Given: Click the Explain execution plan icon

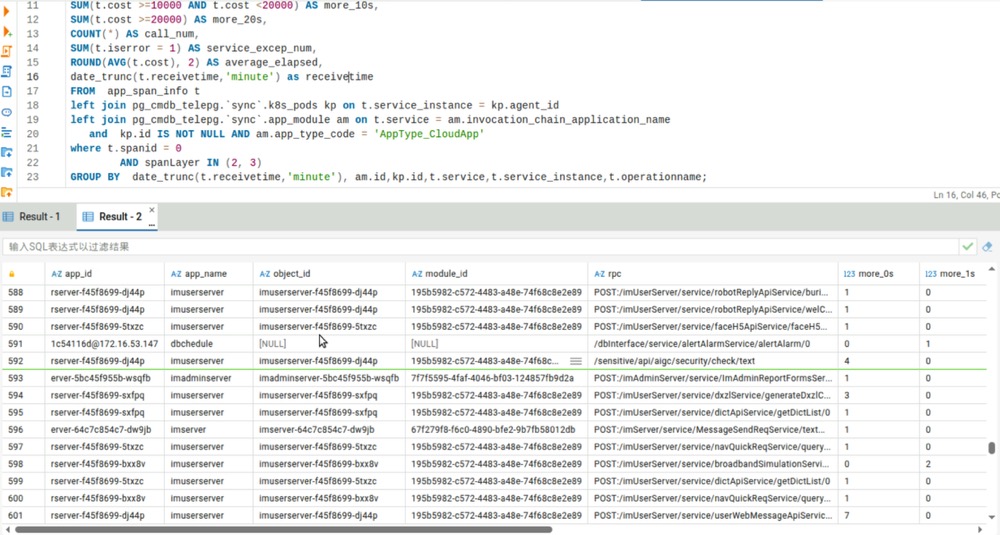Looking at the screenshot, I should [7, 72].
